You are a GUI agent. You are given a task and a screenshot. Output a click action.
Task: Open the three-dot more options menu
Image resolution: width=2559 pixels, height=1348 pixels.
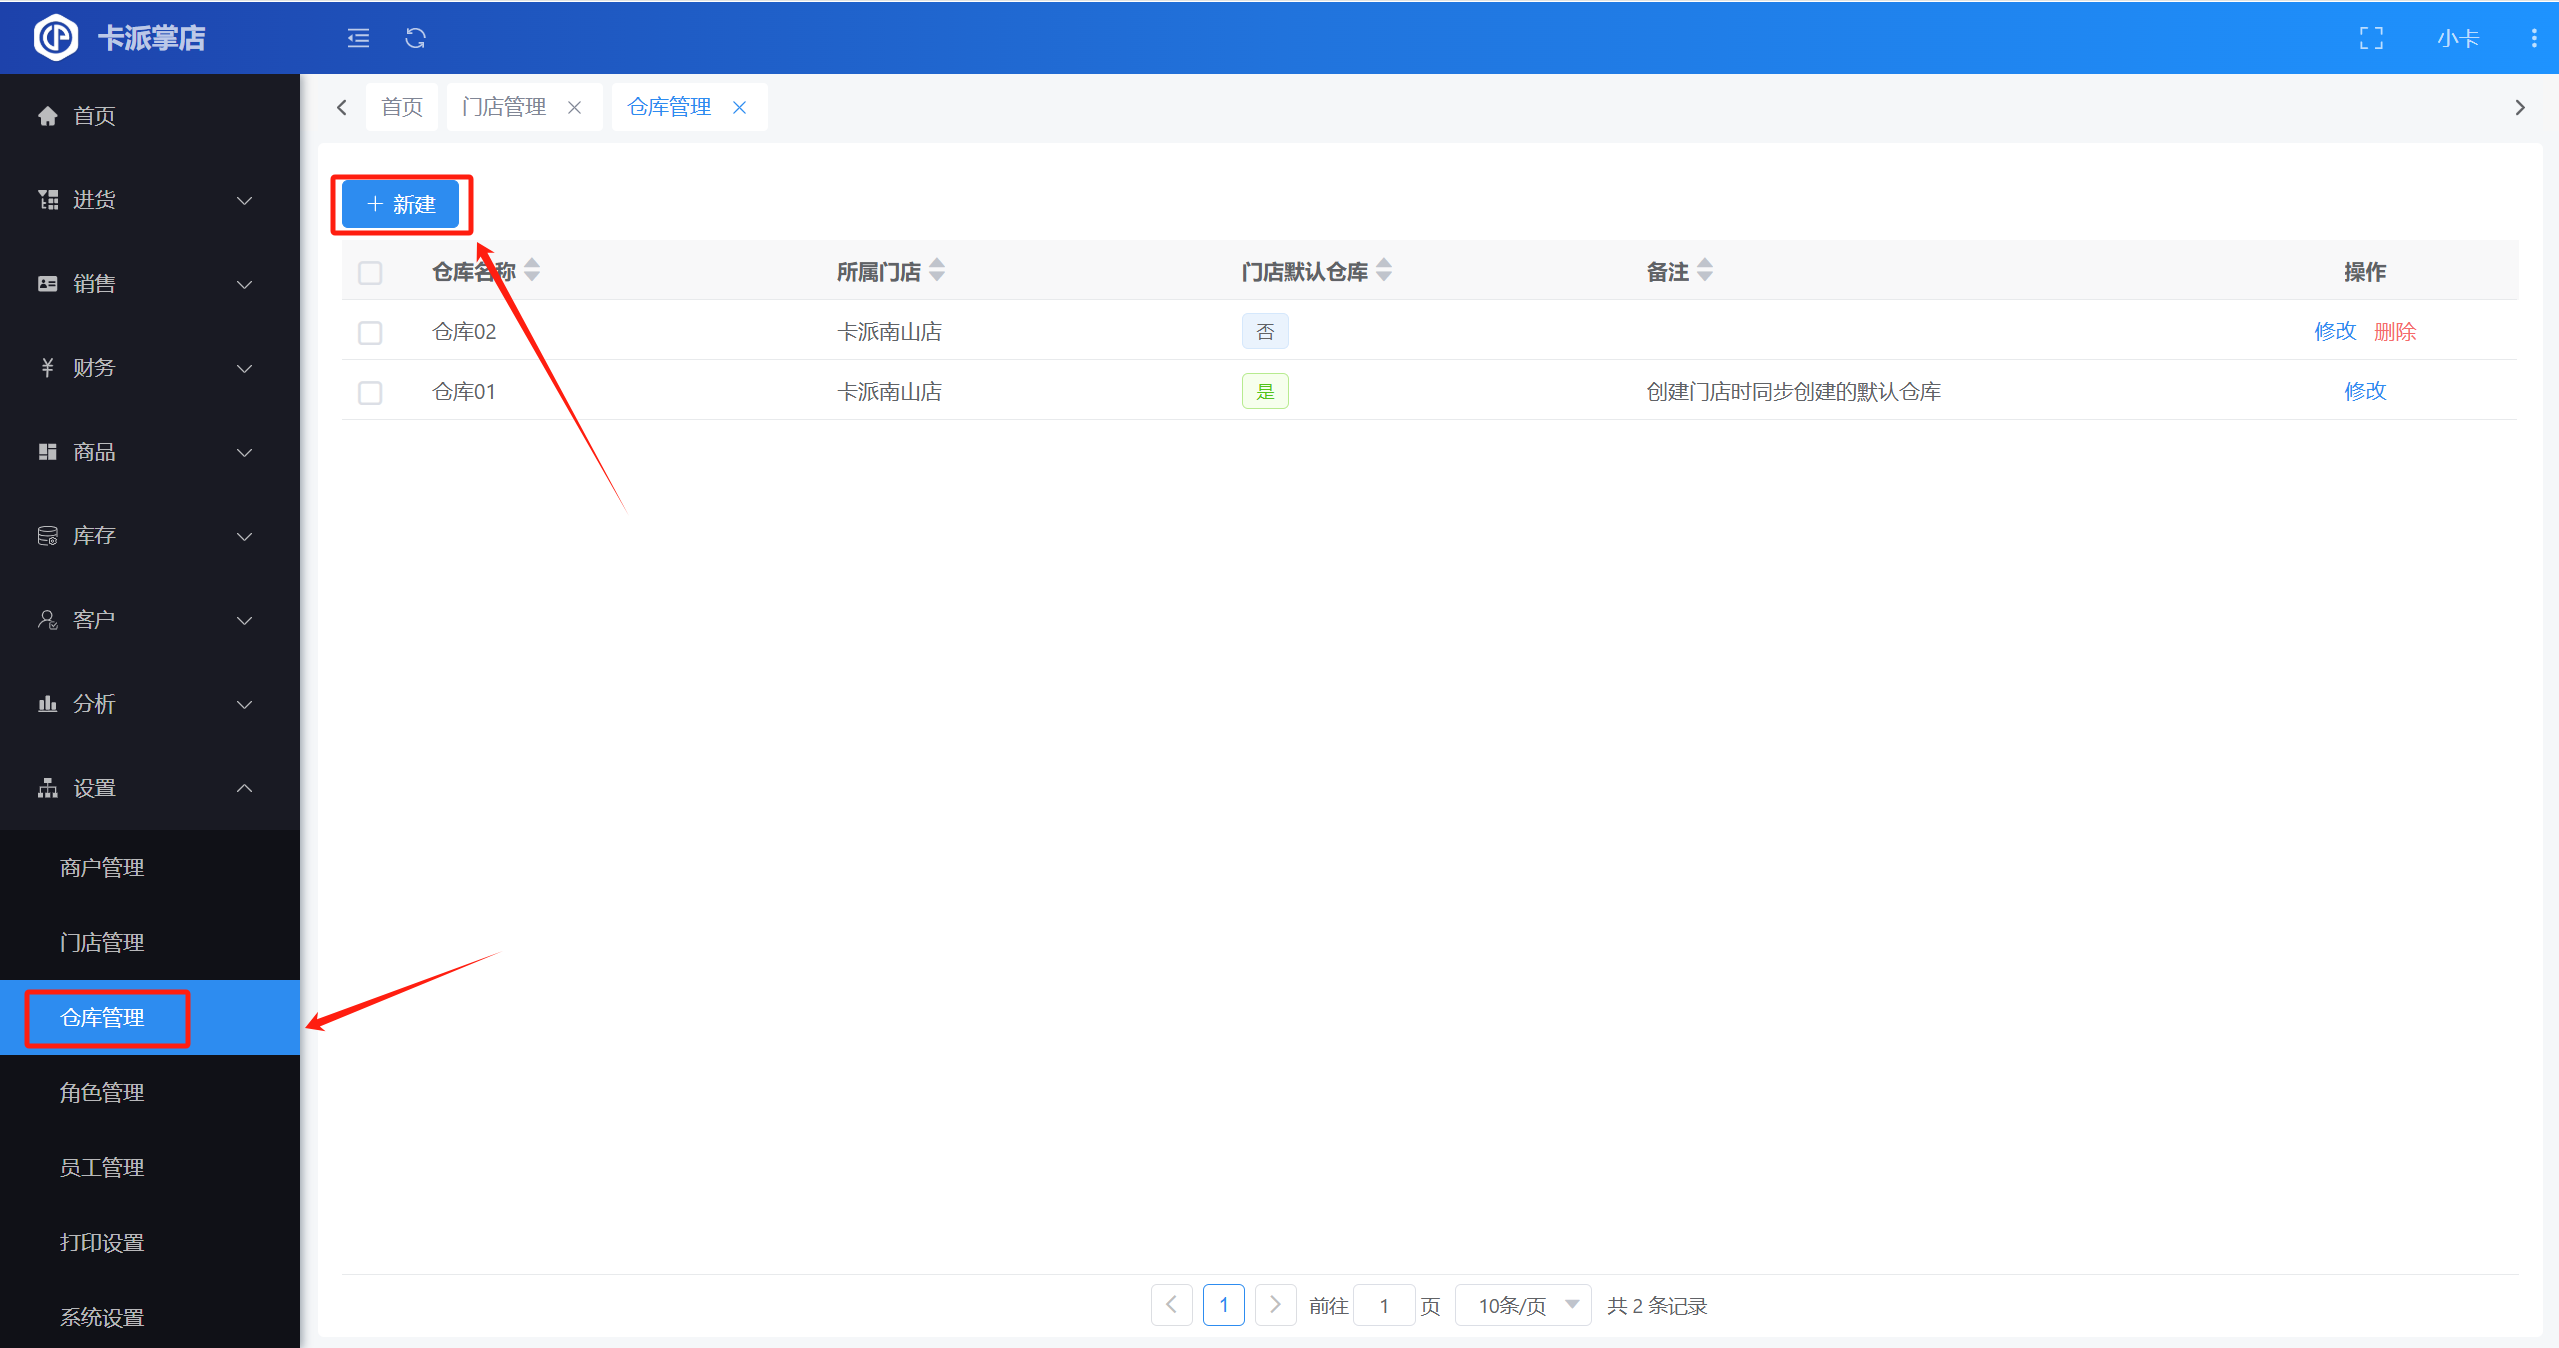click(2533, 38)
